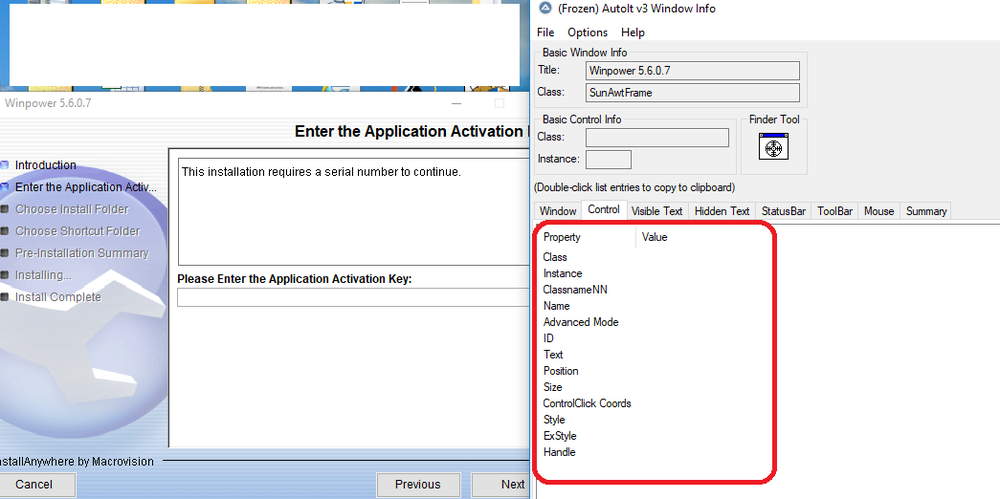Viewport: 1000px width, 499px height.
Task: Click the Install Complete step
Action: tap(57, 297)
